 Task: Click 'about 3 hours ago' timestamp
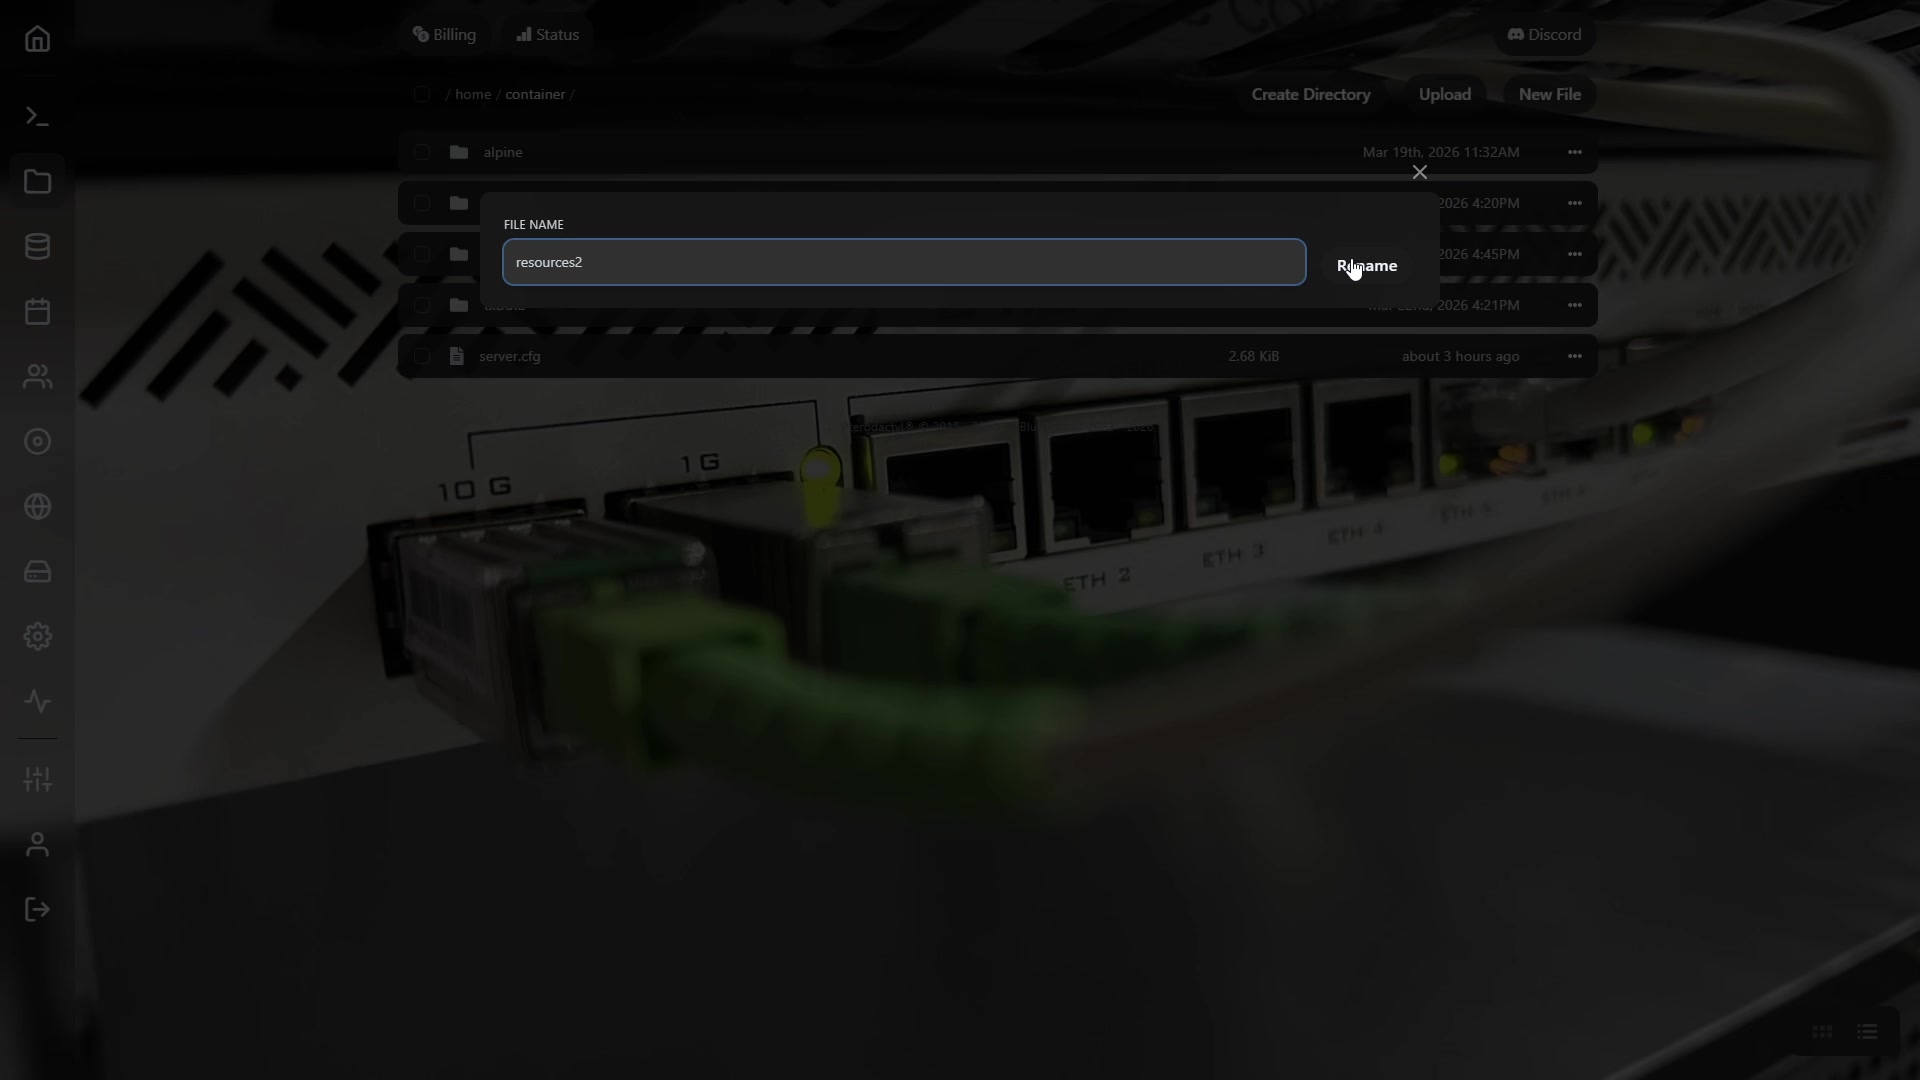(x=1460, y=356)
